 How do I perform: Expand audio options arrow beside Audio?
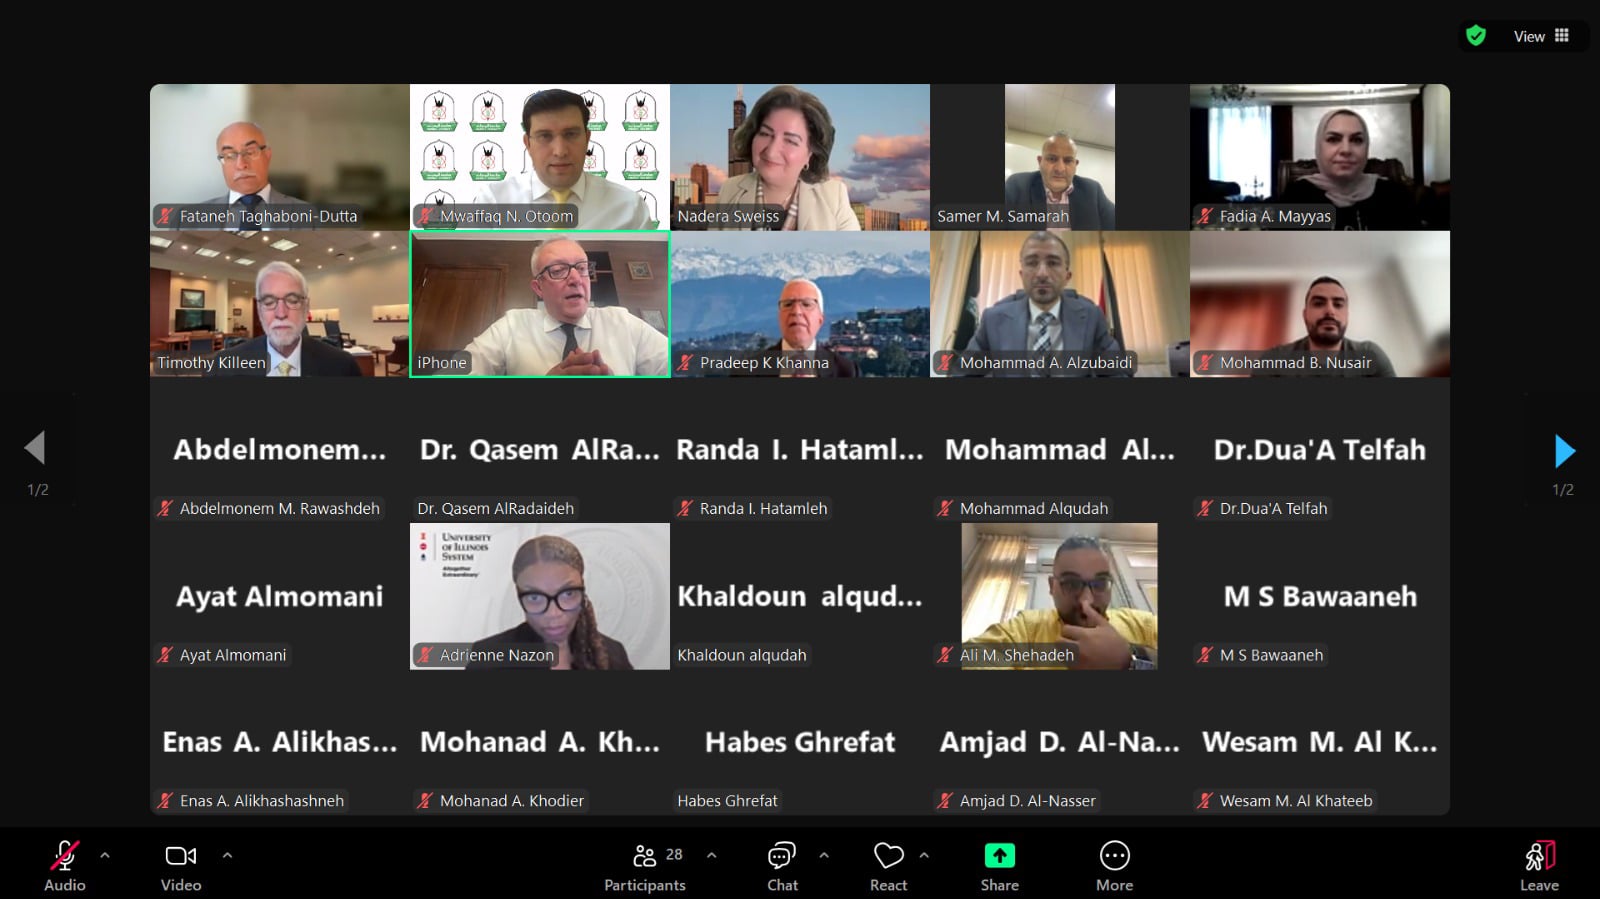tap(105, 856)
